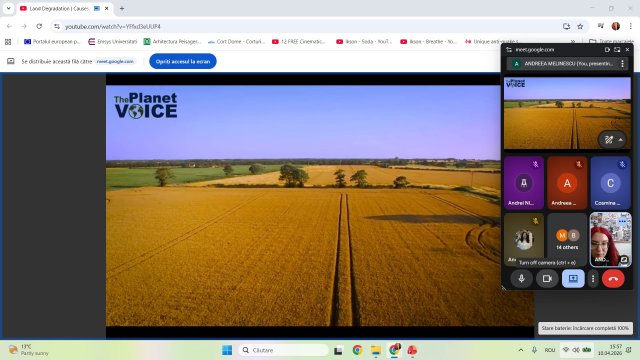Open annotation pen tool on presentation preview

click(x=609, y=140)
